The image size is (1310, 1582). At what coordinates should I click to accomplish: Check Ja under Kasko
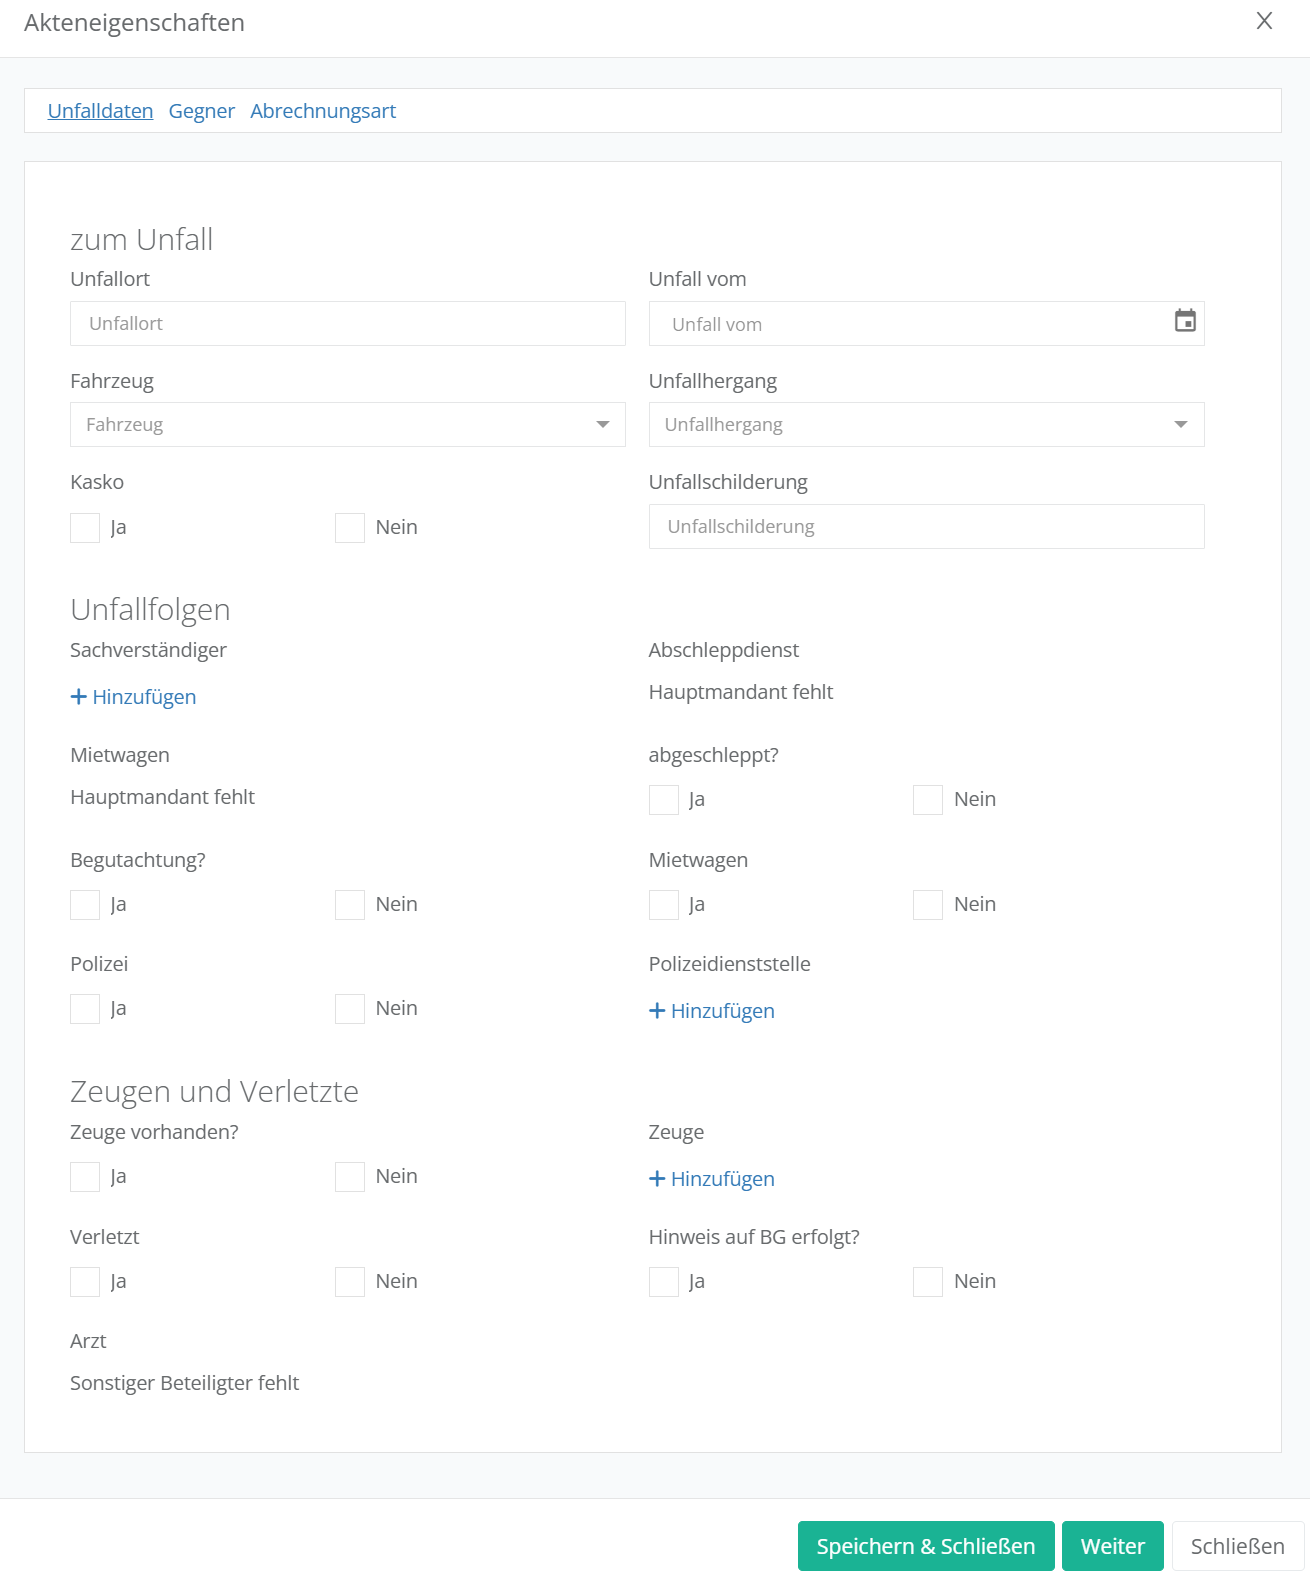click(86, 528)
